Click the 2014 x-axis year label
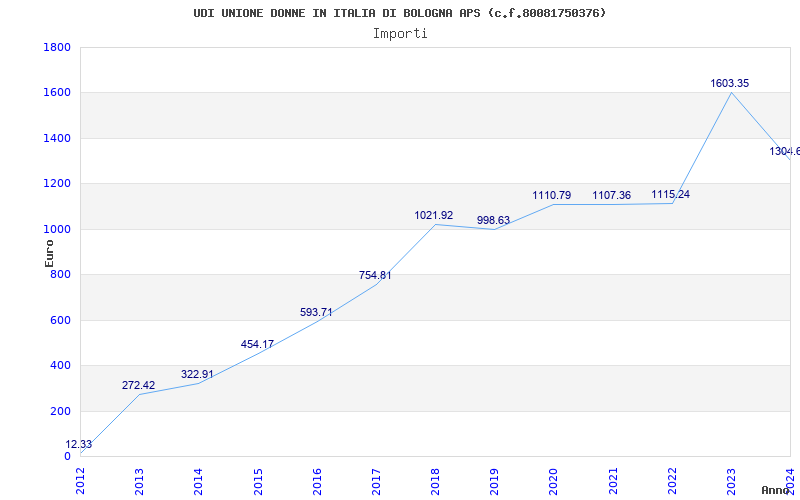 point(198,481)
